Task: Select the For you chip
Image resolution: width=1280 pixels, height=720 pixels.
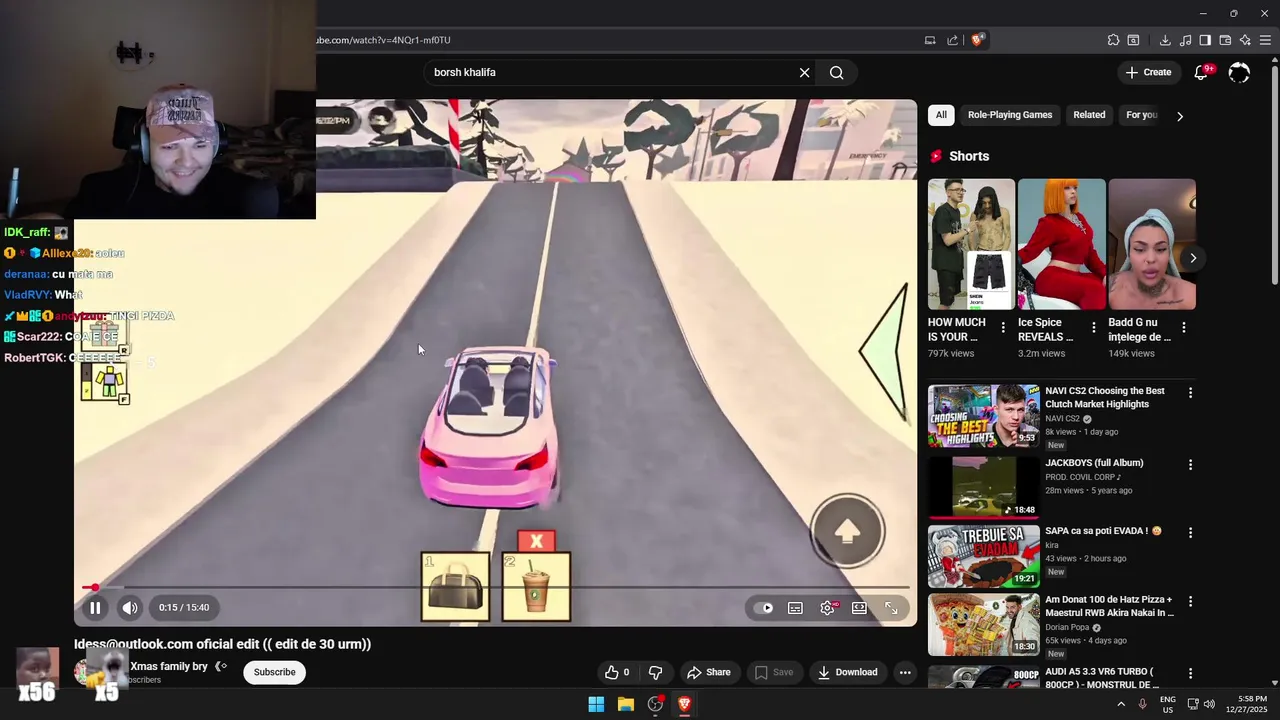Action: [x=1141, y=115]
